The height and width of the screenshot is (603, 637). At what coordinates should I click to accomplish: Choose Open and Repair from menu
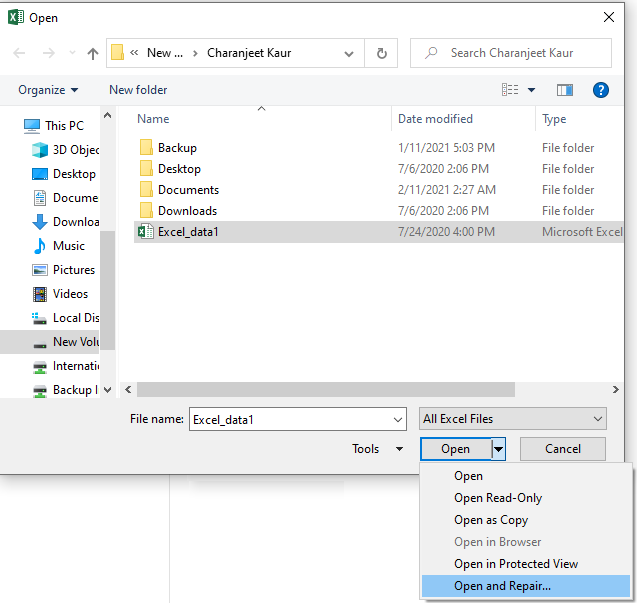click(x=502, y=586)
